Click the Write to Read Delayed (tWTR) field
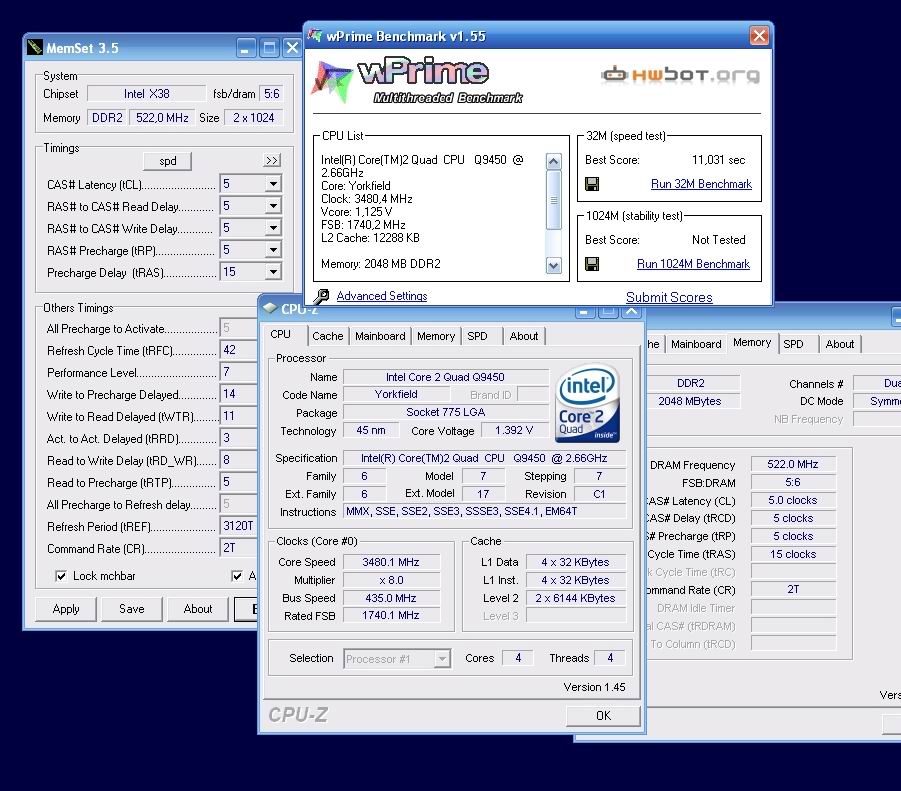The image size is (901, 791). click(238, 416)
